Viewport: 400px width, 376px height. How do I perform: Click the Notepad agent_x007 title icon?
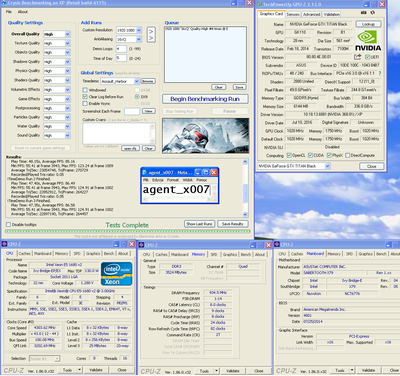[x=145, y=172]
